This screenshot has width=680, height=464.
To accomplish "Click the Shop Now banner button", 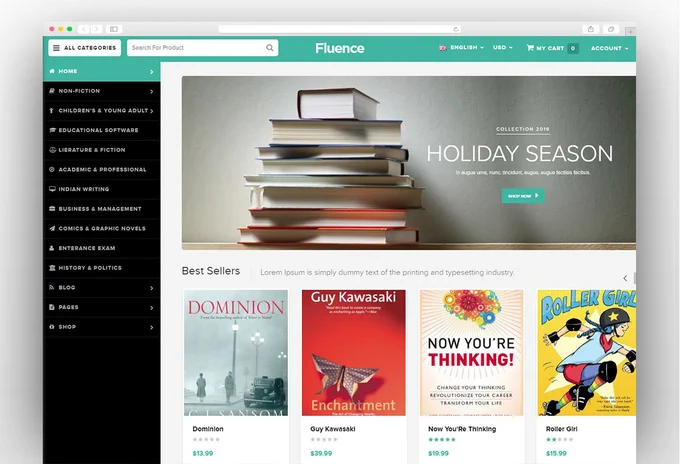I will (523, 196).
